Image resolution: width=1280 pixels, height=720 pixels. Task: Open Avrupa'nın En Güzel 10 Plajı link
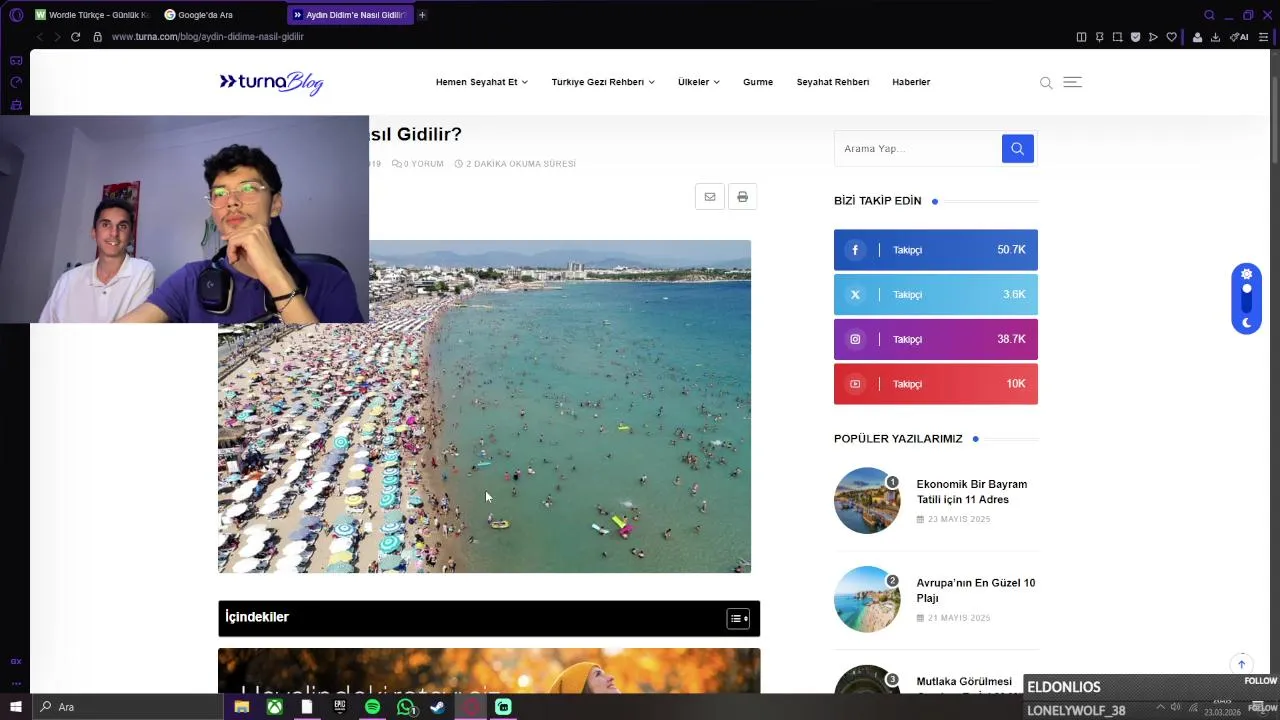click(x=976, y=590)
